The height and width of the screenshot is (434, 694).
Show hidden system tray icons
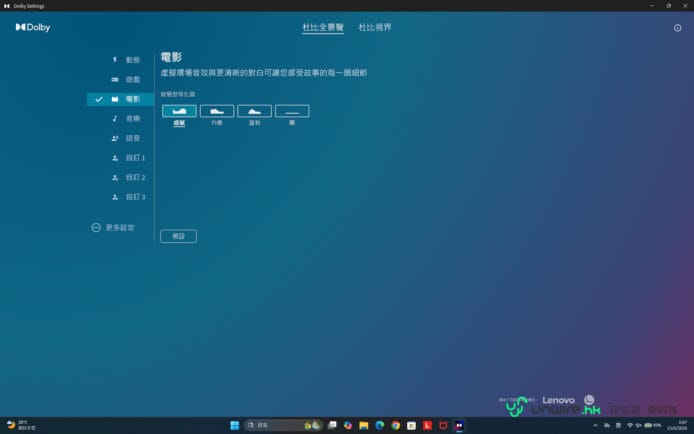tap(595, 426)
